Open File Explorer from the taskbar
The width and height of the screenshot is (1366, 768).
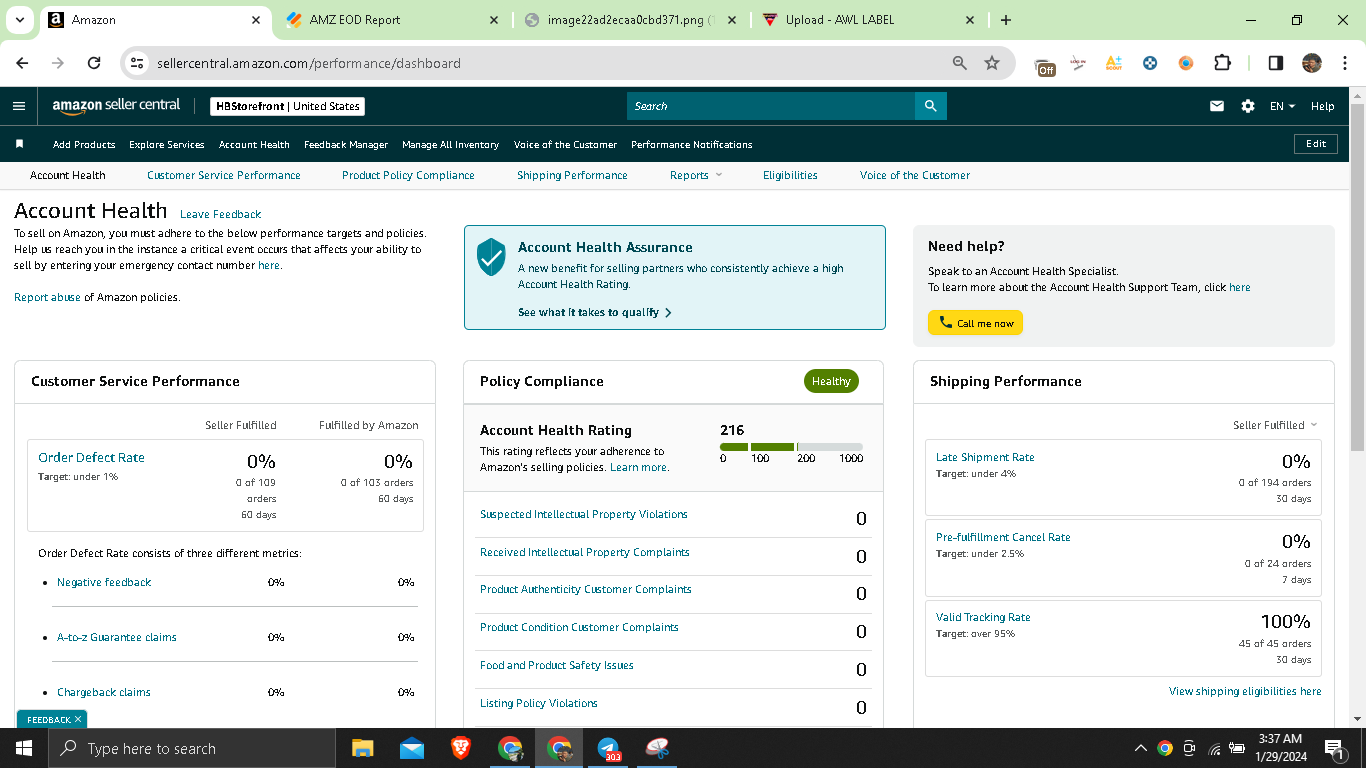click(x=362, y=748)
